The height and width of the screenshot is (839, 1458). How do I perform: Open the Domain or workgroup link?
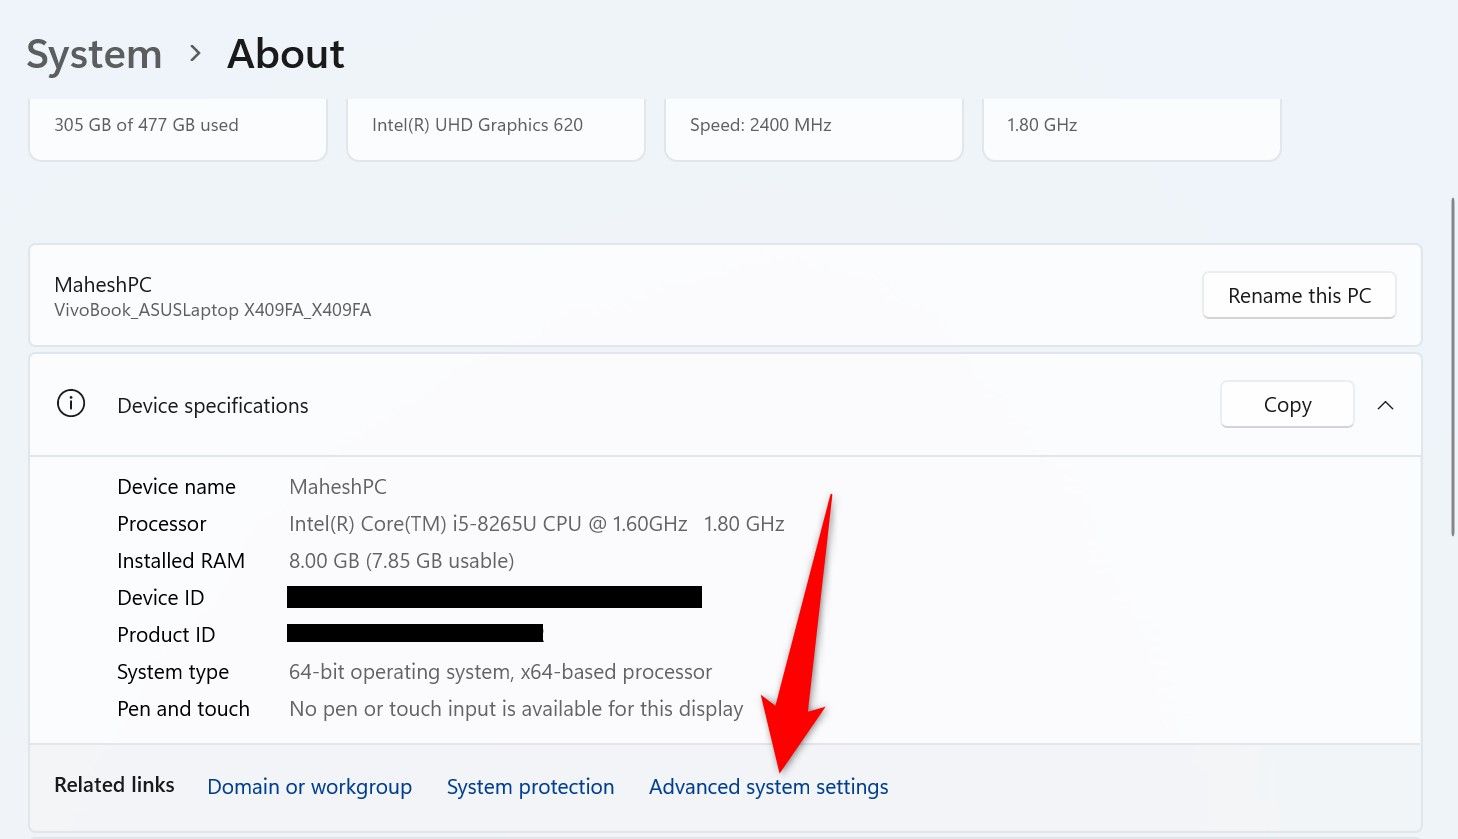tap(309, 787)
